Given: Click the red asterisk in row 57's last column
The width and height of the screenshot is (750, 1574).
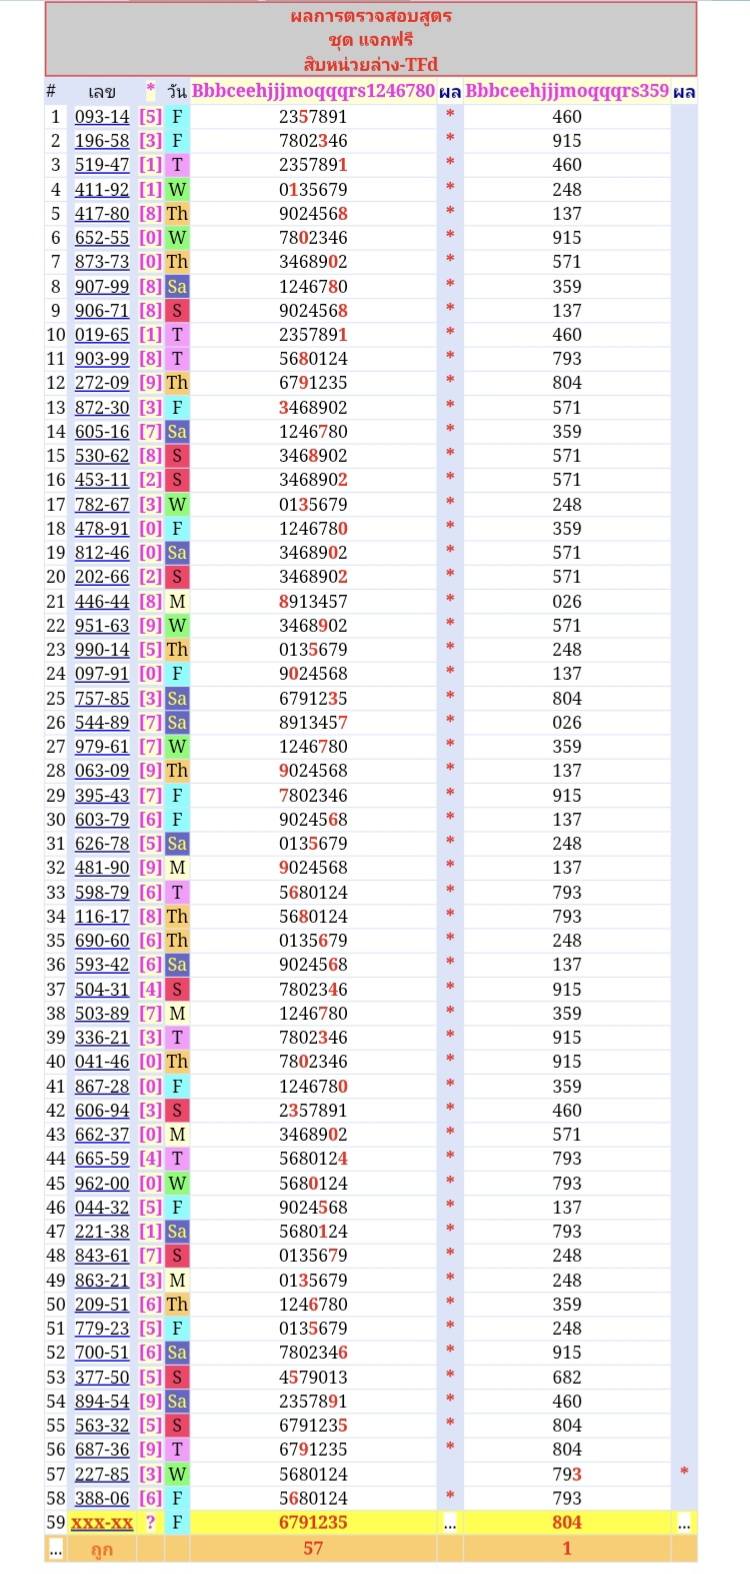Looking at the screenshot, I should (x=684, y=1473).
